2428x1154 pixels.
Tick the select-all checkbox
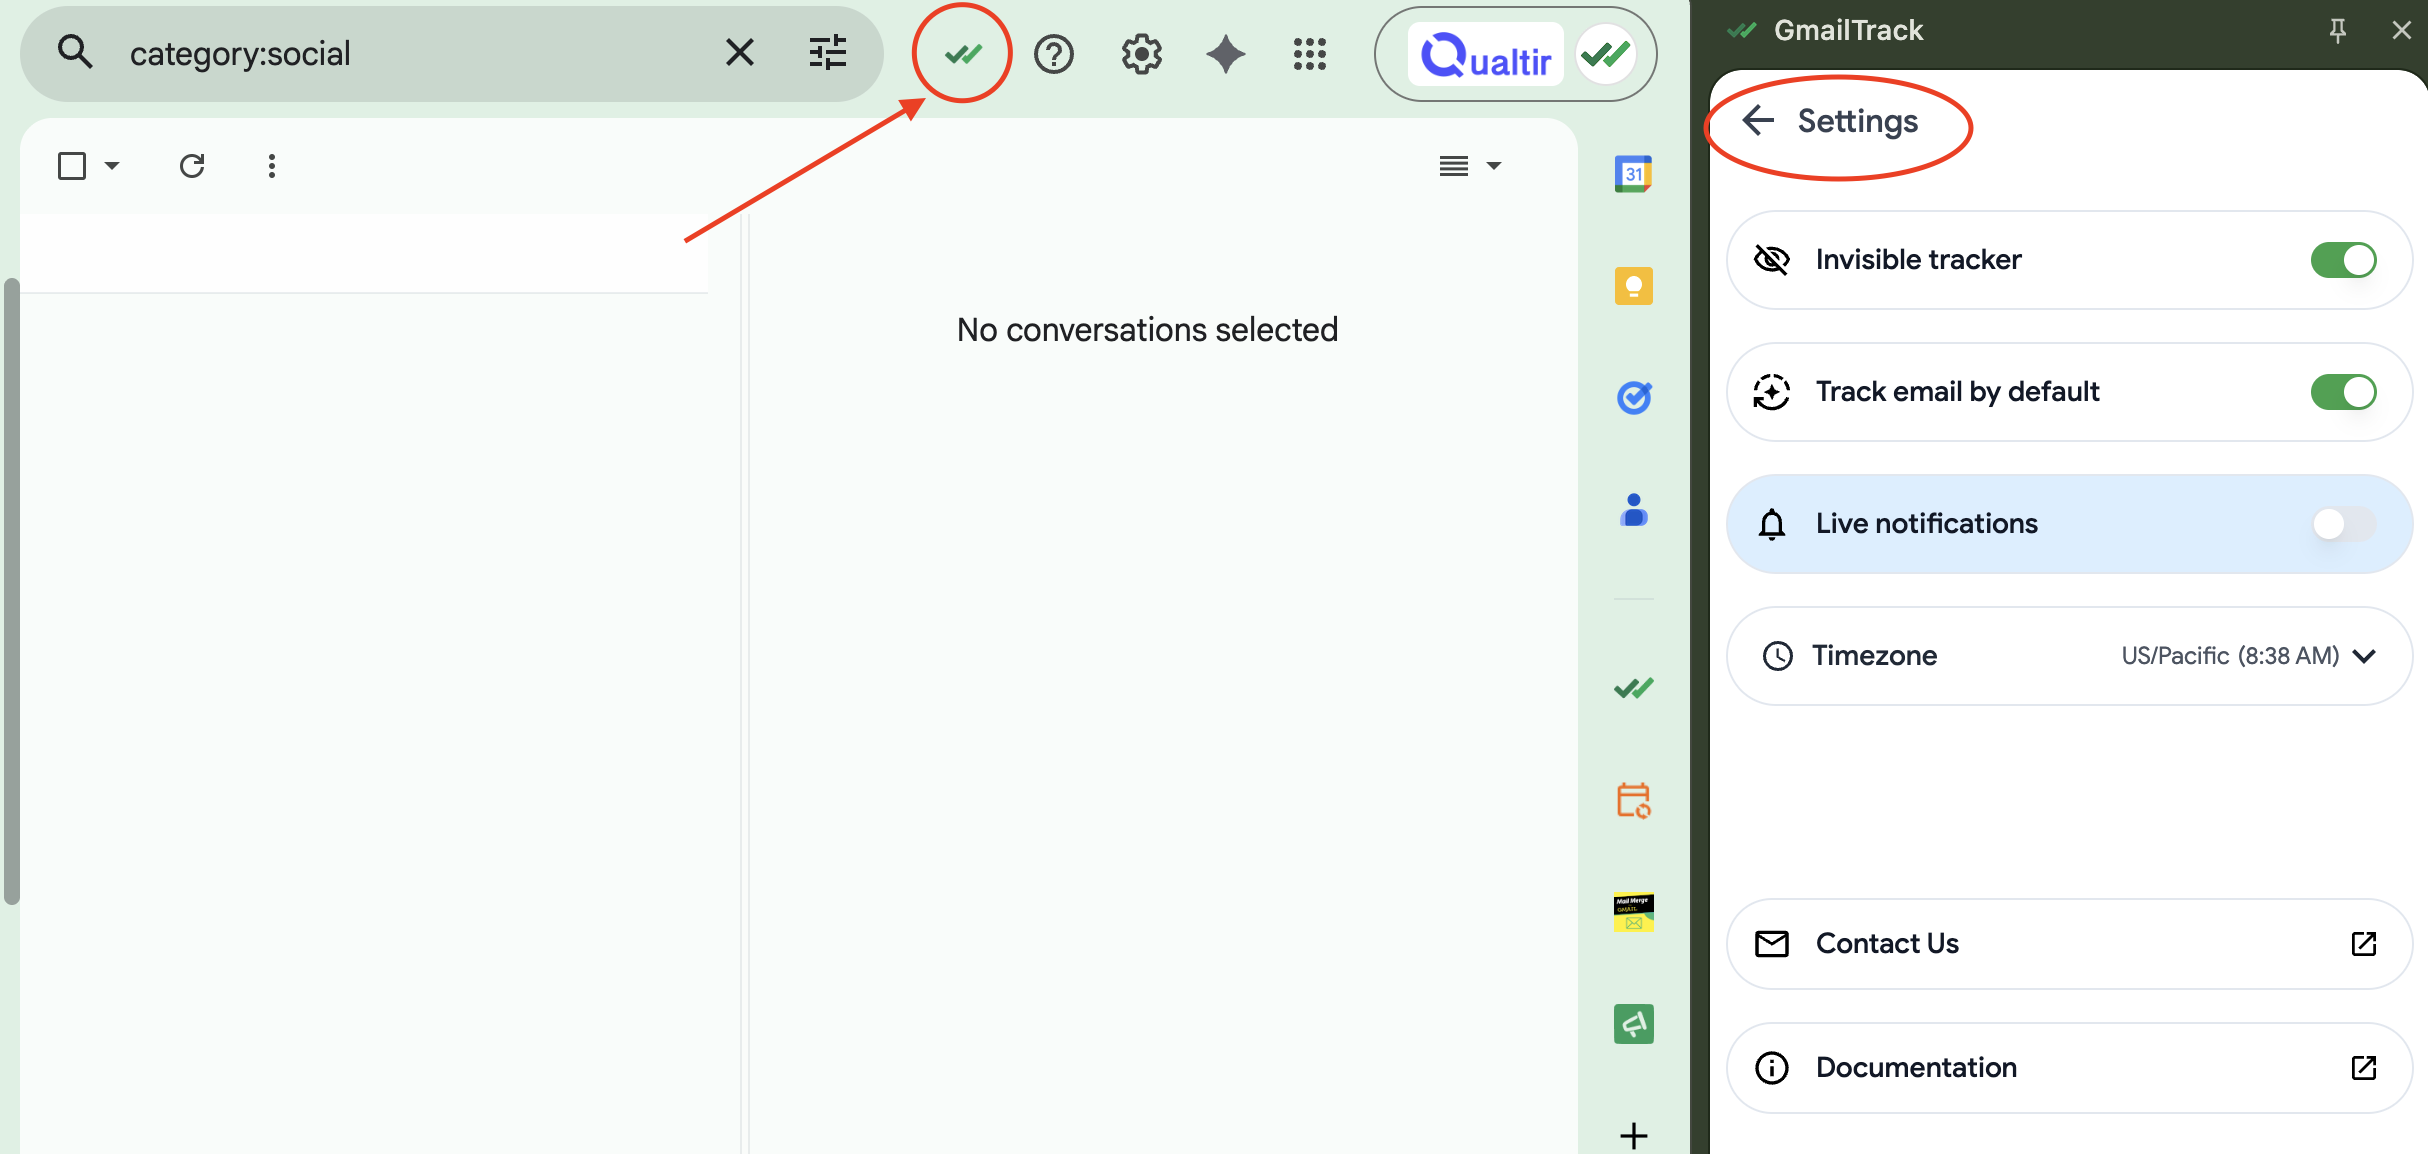point(72,166)
